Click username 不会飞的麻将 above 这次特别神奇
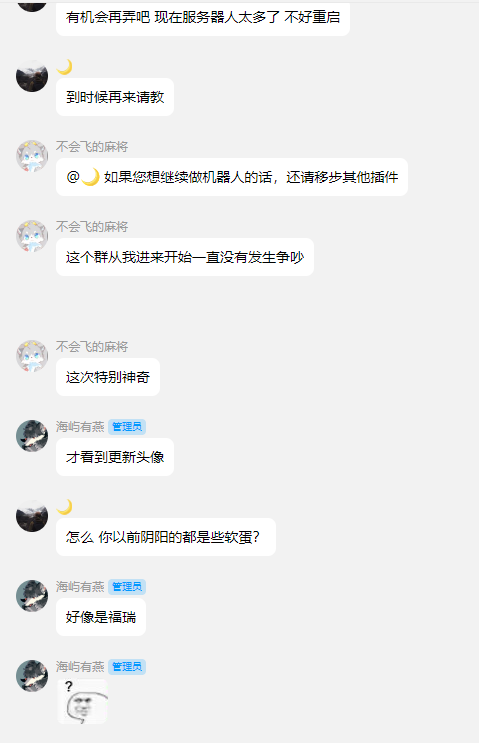 click(92, 347)
